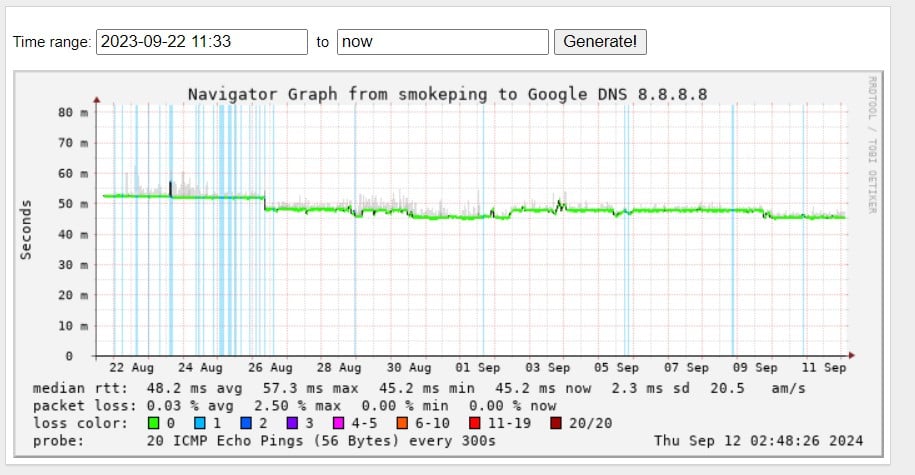Click the 11 Sep label on time axis
Image resolution: width=915 pixels, height=475 pixels.
pyautogui.click(x=824, y=368)
